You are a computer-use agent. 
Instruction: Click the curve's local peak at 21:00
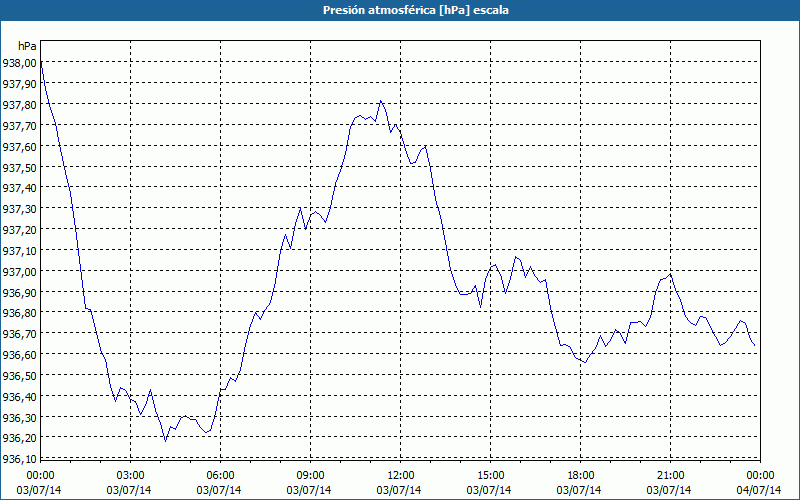(670, 274)
